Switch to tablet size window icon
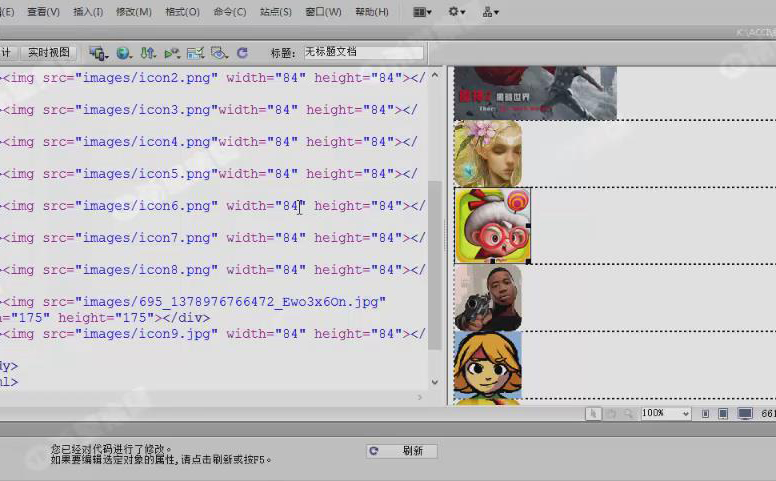 723,413
